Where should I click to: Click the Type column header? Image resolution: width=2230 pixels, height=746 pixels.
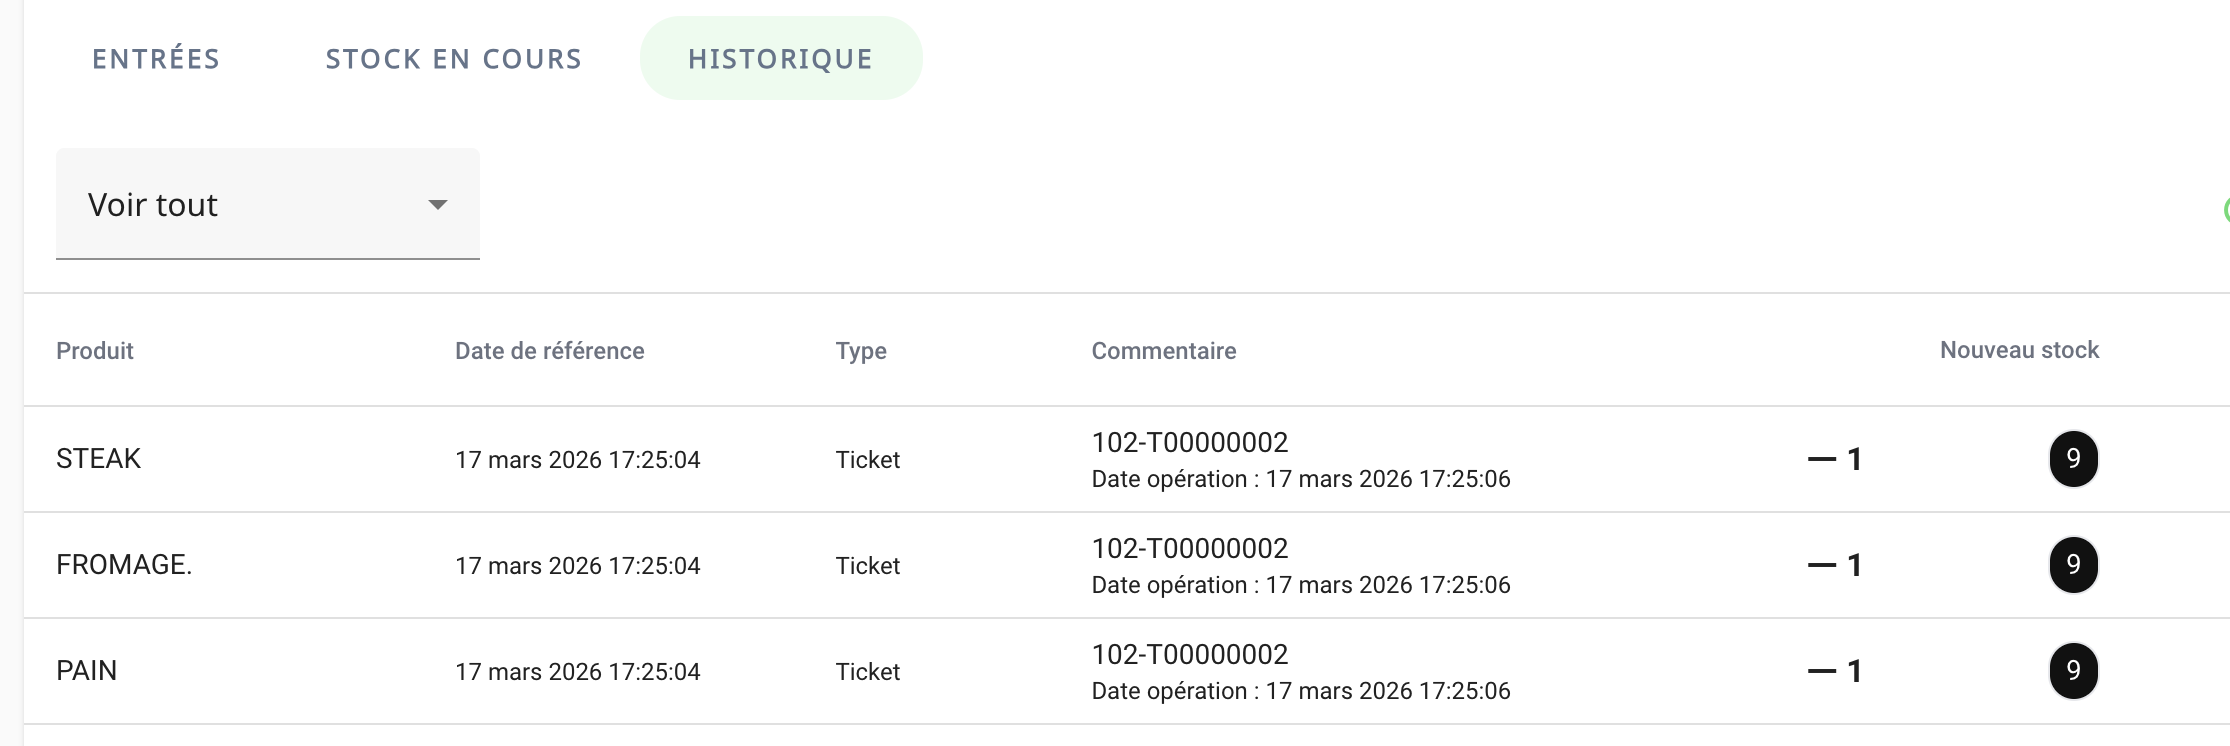pos(861,351)
